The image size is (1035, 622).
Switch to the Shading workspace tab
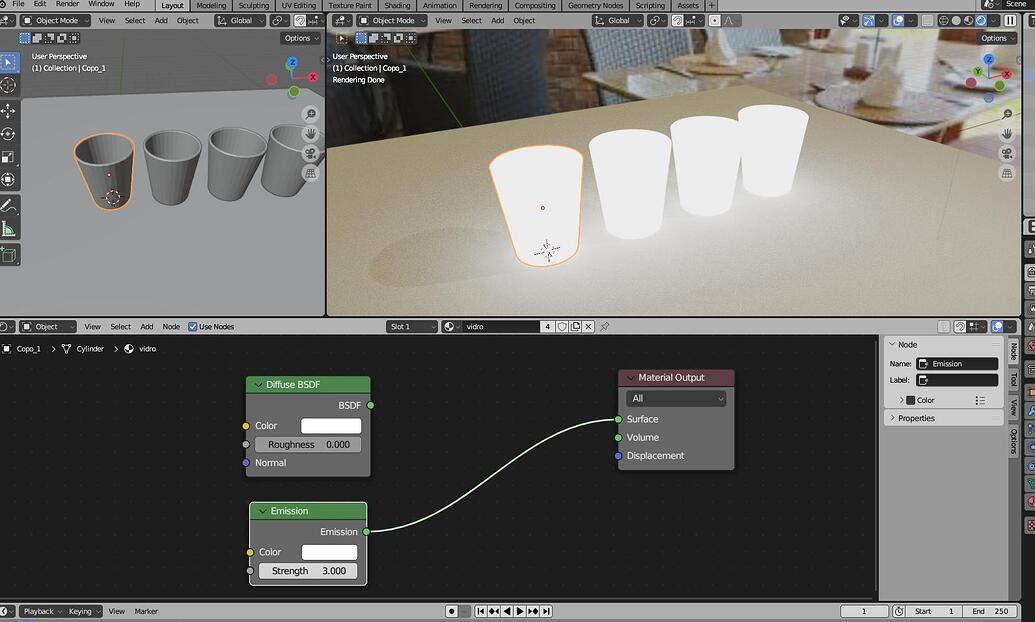[397, 5]
